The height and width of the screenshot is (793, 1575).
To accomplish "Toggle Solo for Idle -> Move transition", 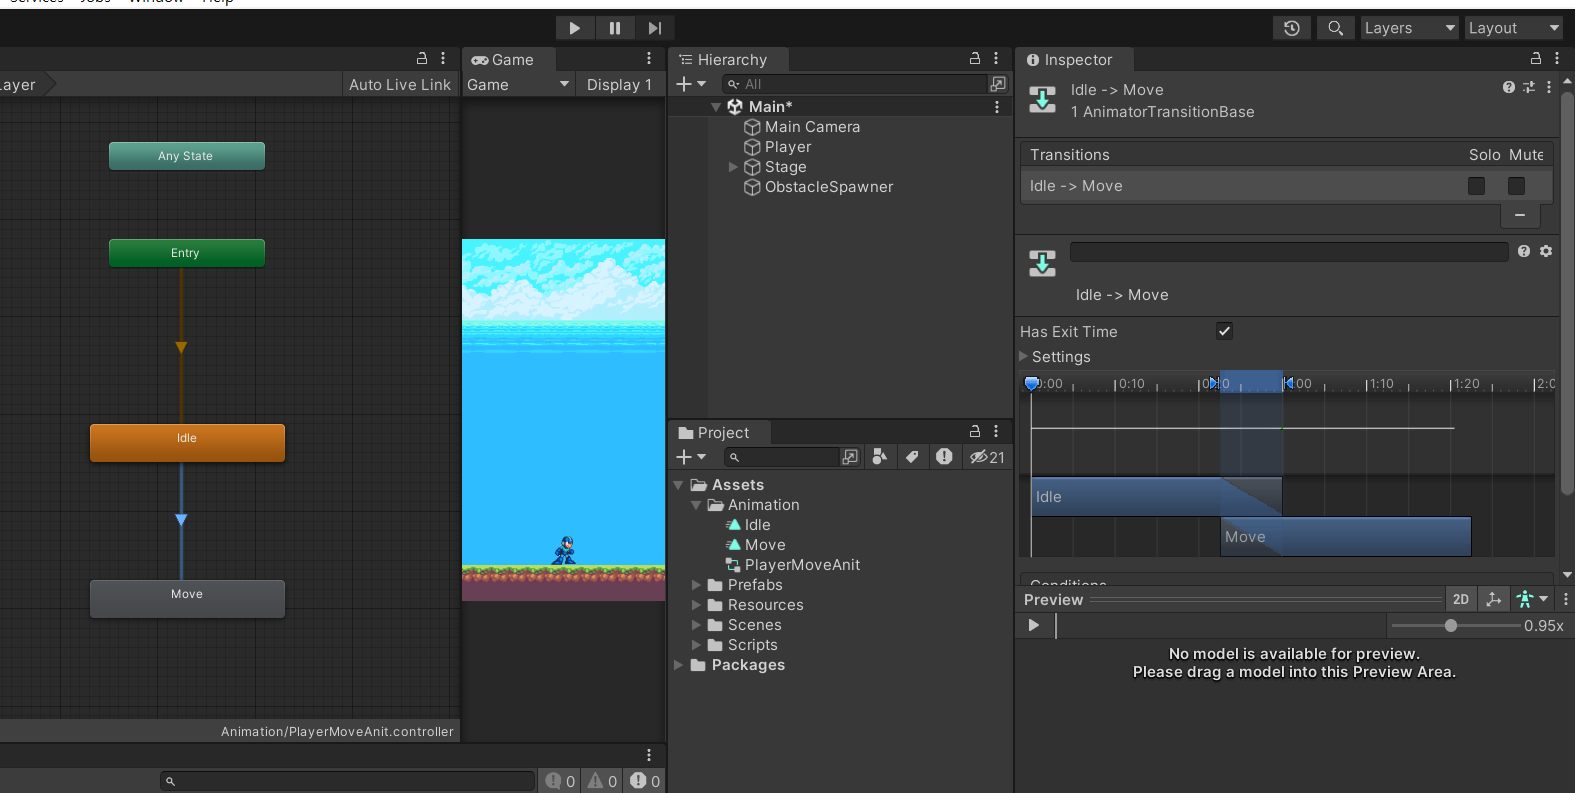I will coord(1476,186).
